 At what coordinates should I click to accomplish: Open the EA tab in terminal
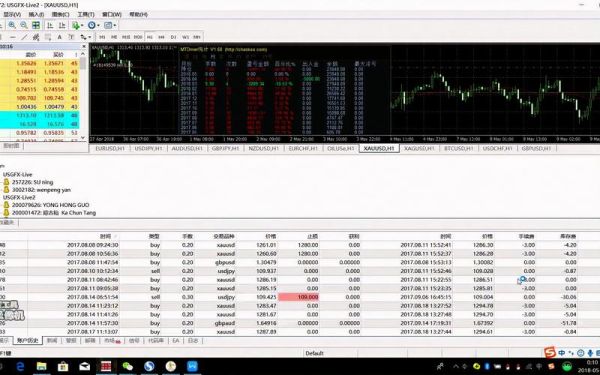[x=176, y=341]
